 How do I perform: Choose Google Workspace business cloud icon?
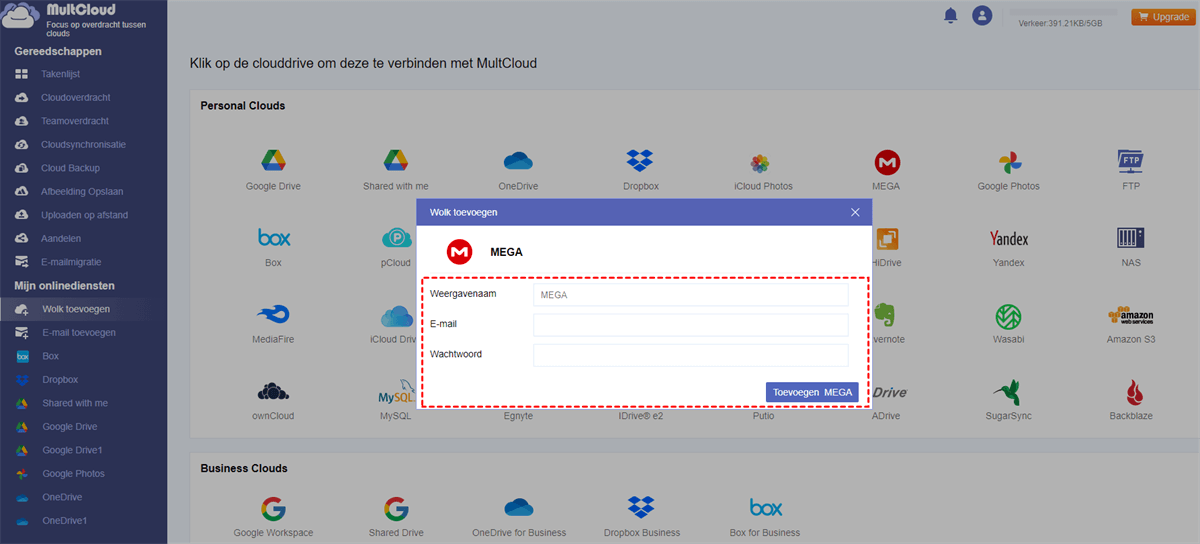pyautogui.click(x=273, y=508)
